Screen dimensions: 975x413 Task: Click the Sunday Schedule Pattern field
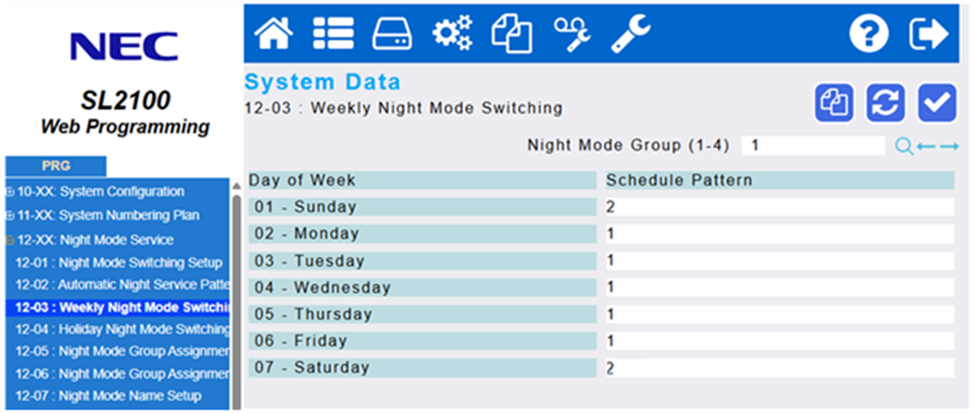tap(779, 208)
